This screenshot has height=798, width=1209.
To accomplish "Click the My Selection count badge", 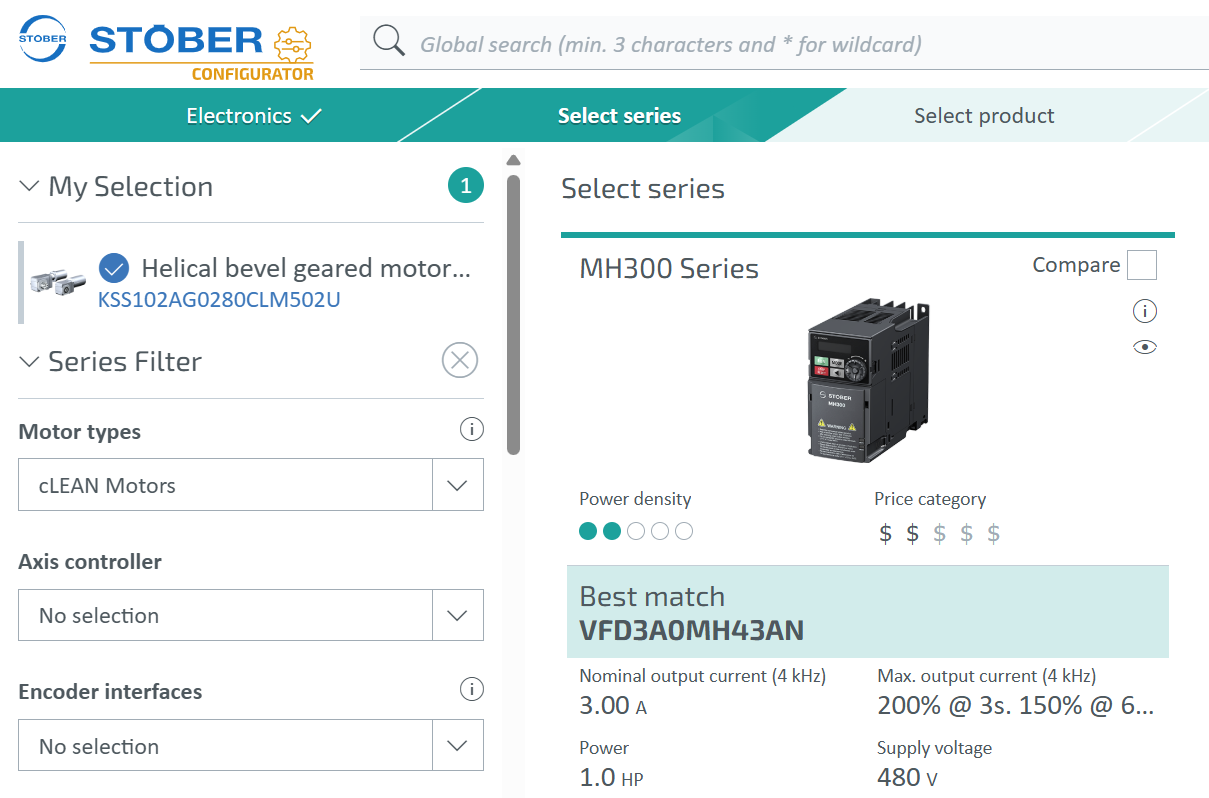I will click(466, 185).
